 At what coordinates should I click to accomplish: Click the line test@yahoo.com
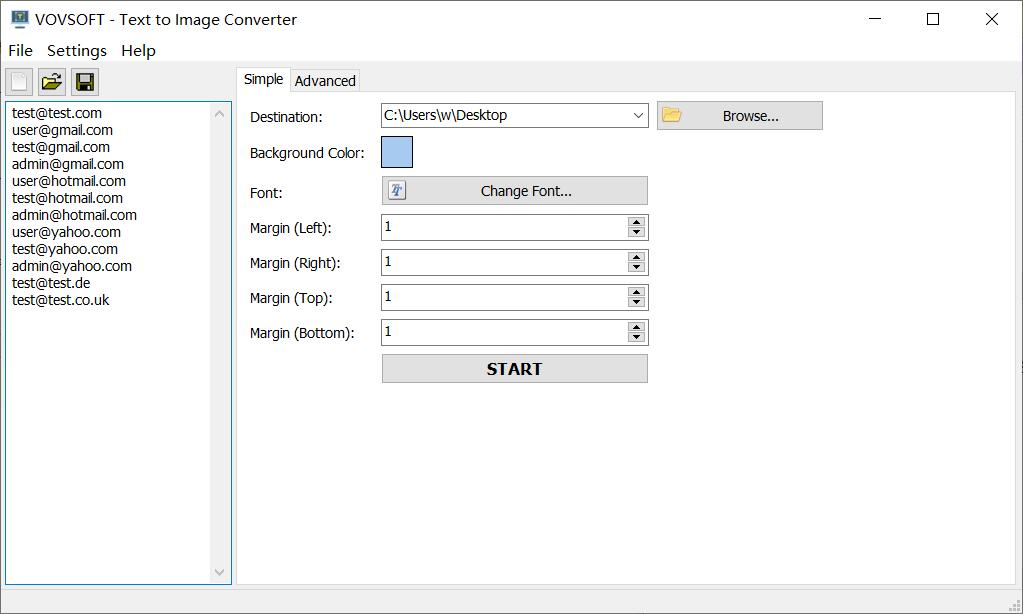(65, 249)
